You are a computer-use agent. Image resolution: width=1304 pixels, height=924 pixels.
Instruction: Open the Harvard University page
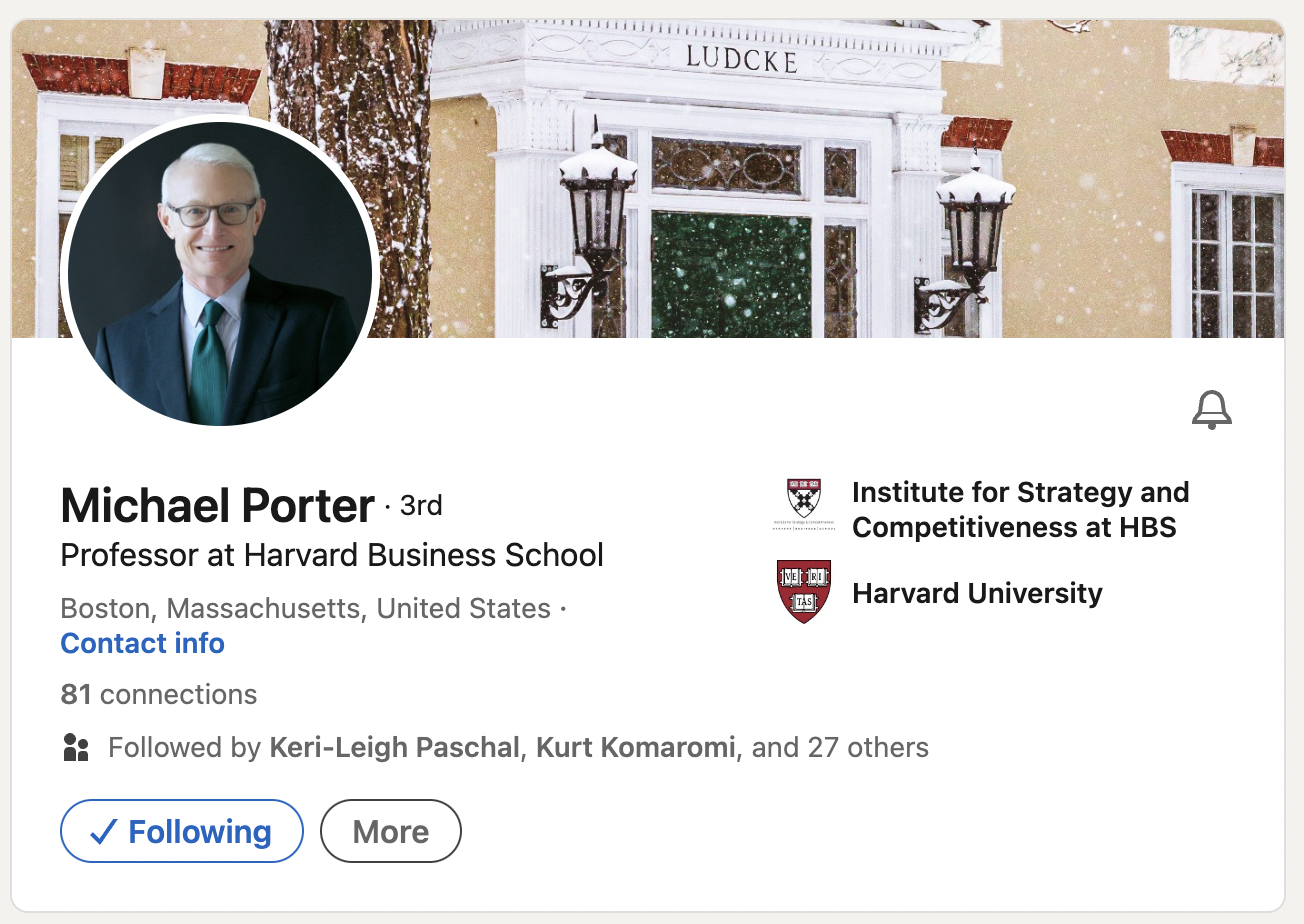(x=976, y=592)
